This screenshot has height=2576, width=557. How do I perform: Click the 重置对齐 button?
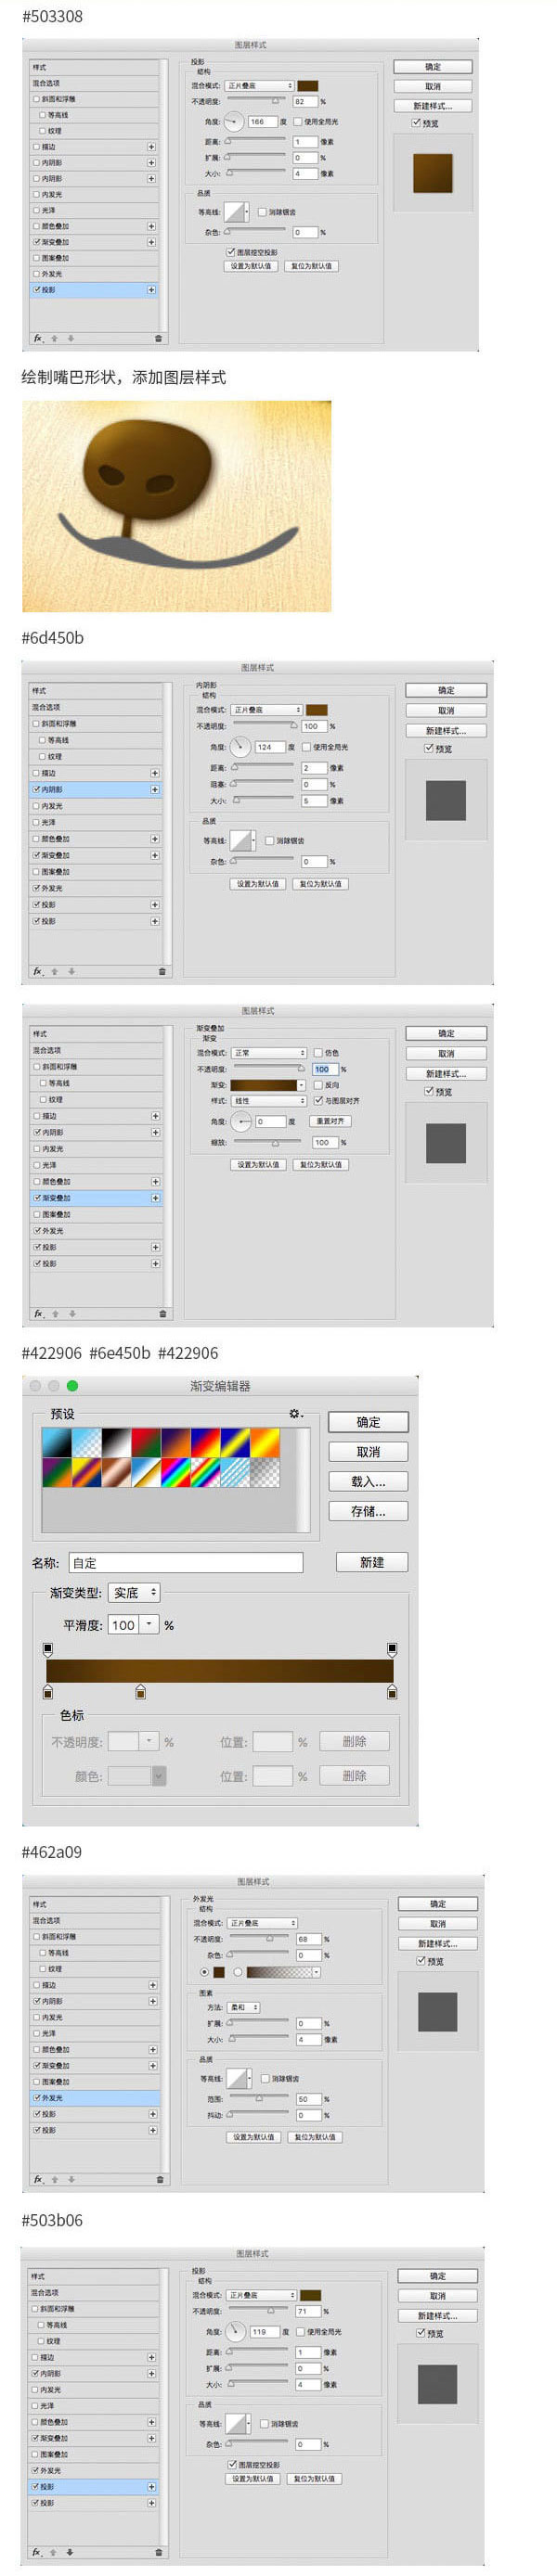[x=329, y=1121]
